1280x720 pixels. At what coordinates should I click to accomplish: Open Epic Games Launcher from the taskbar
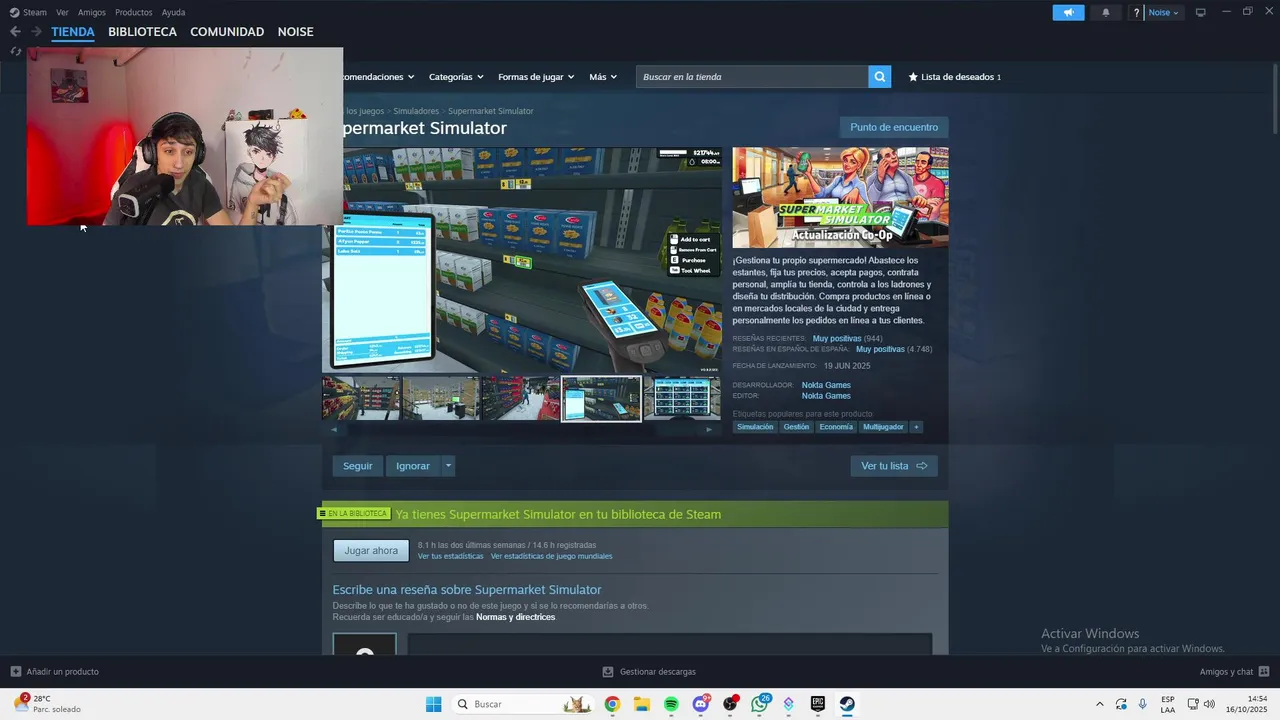coord(817,704)
